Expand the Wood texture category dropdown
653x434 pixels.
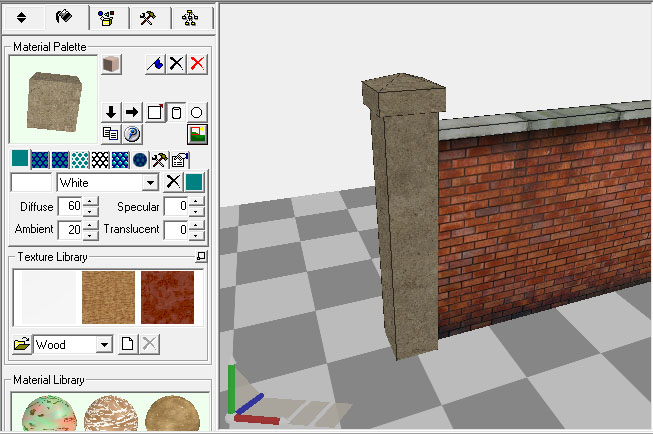103,345
